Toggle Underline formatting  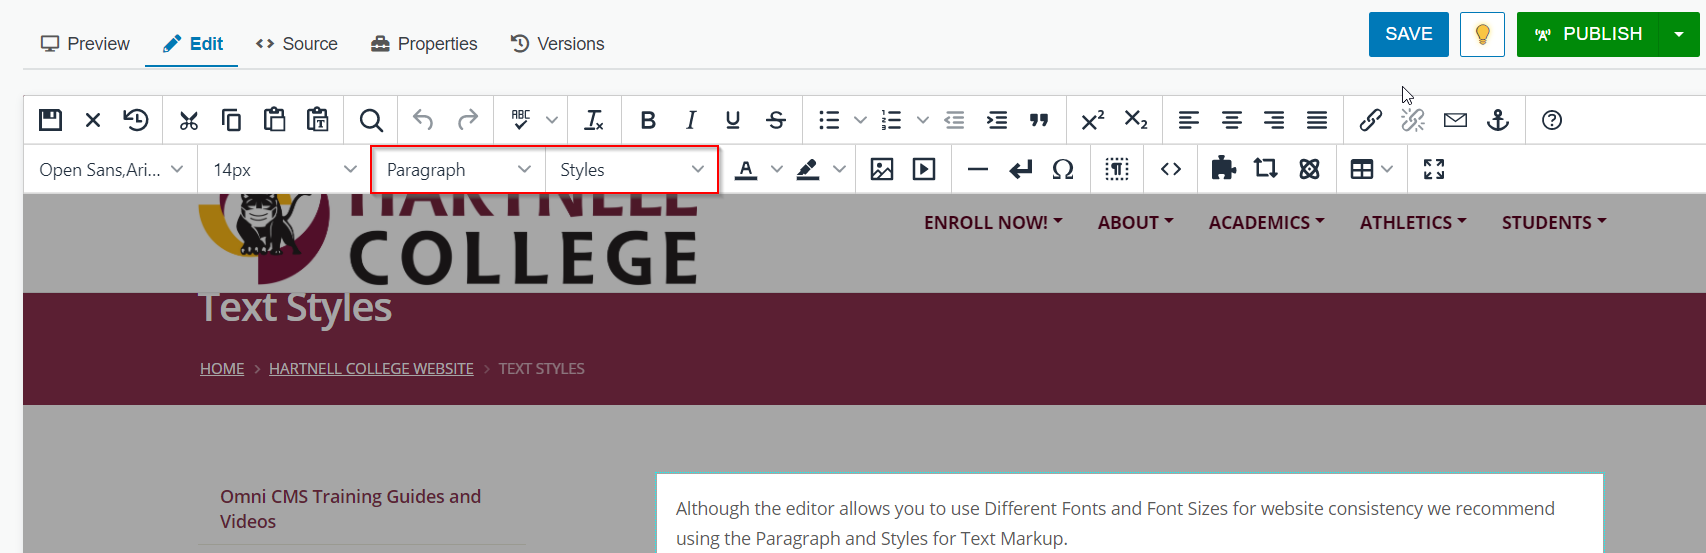(x=733, y=120)
